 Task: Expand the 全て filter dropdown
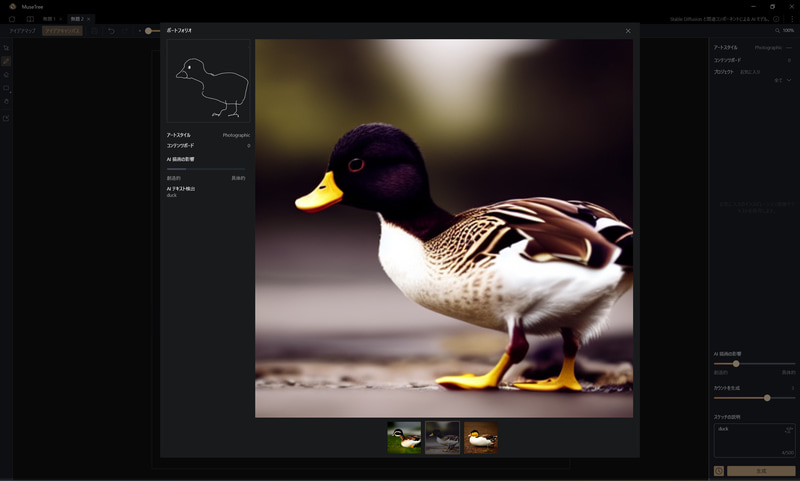pos(783,80)
